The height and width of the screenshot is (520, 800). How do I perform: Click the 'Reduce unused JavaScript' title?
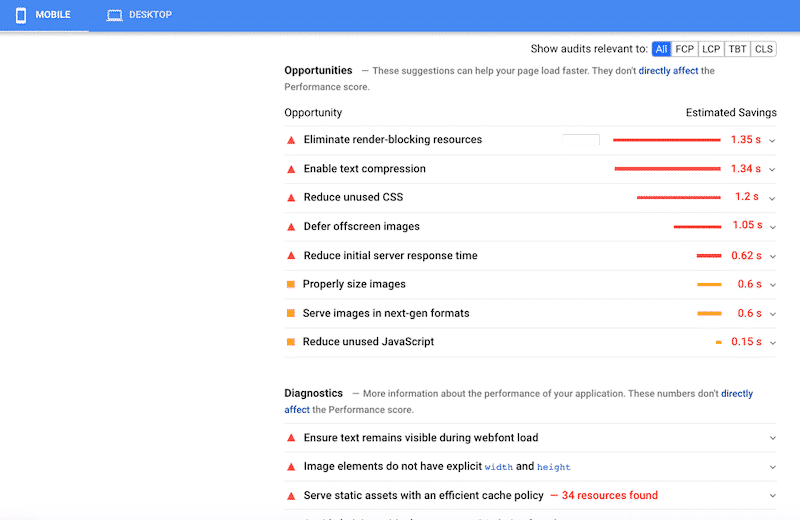(x=368, y=342)
